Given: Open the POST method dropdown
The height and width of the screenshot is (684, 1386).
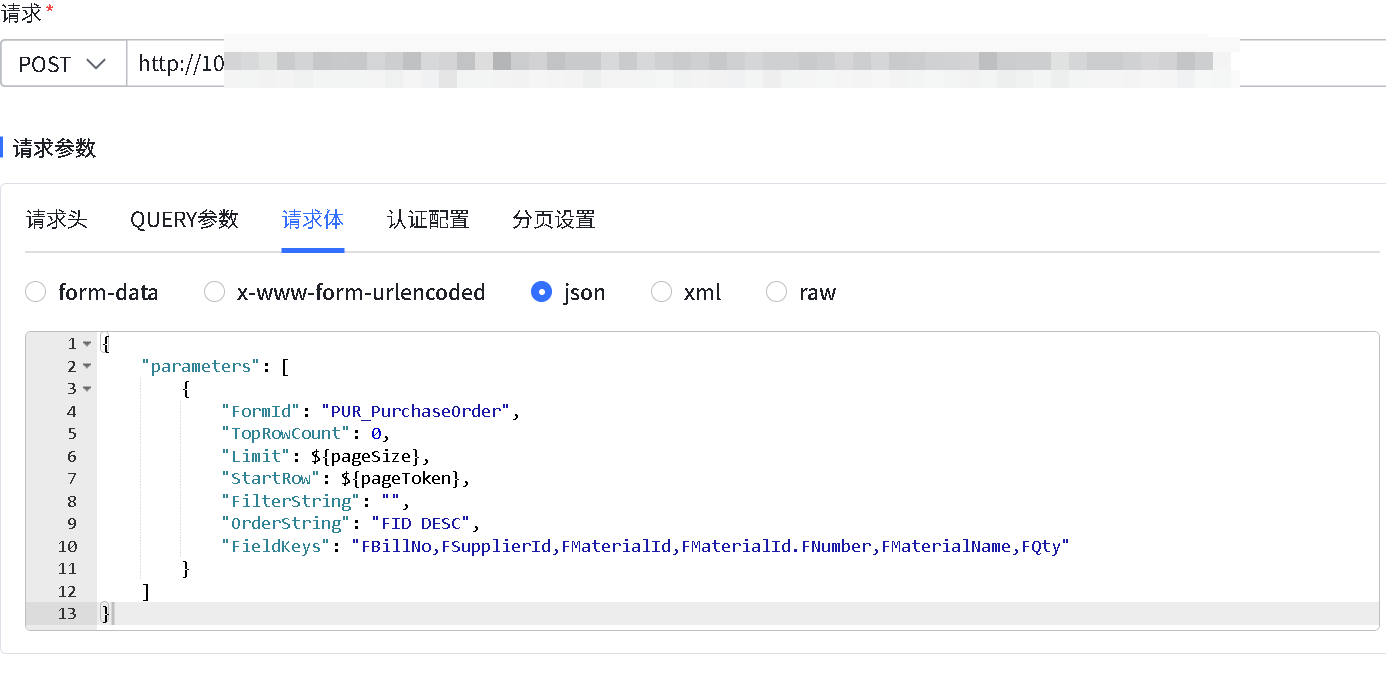Looking at the screenshot, I should coord(63,64).
